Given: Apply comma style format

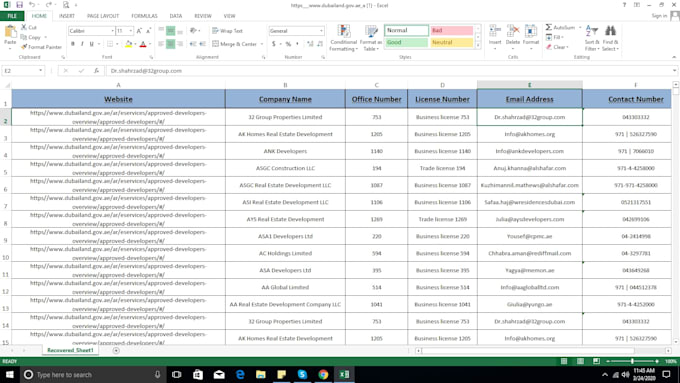Looking at the screenshot, I should 298,44.
